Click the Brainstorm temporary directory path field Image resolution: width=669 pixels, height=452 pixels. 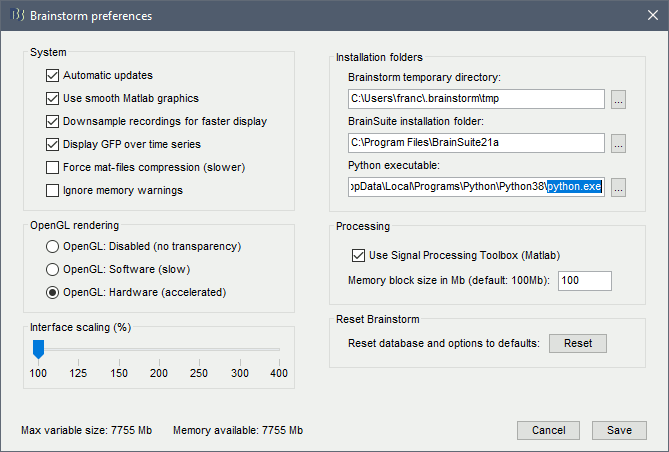click(x=476, y=99)
